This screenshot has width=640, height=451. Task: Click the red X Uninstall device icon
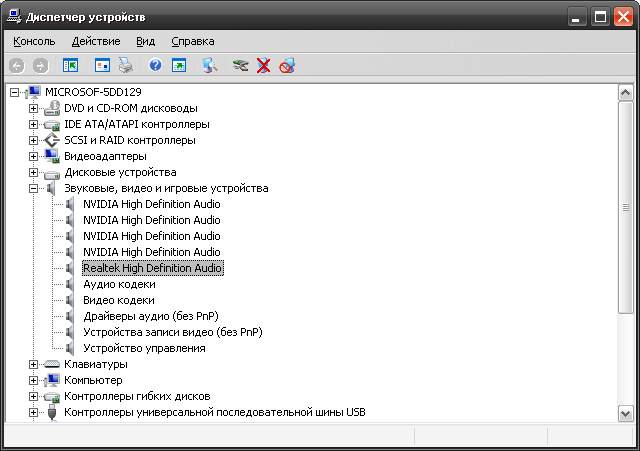tap(263, 65)
